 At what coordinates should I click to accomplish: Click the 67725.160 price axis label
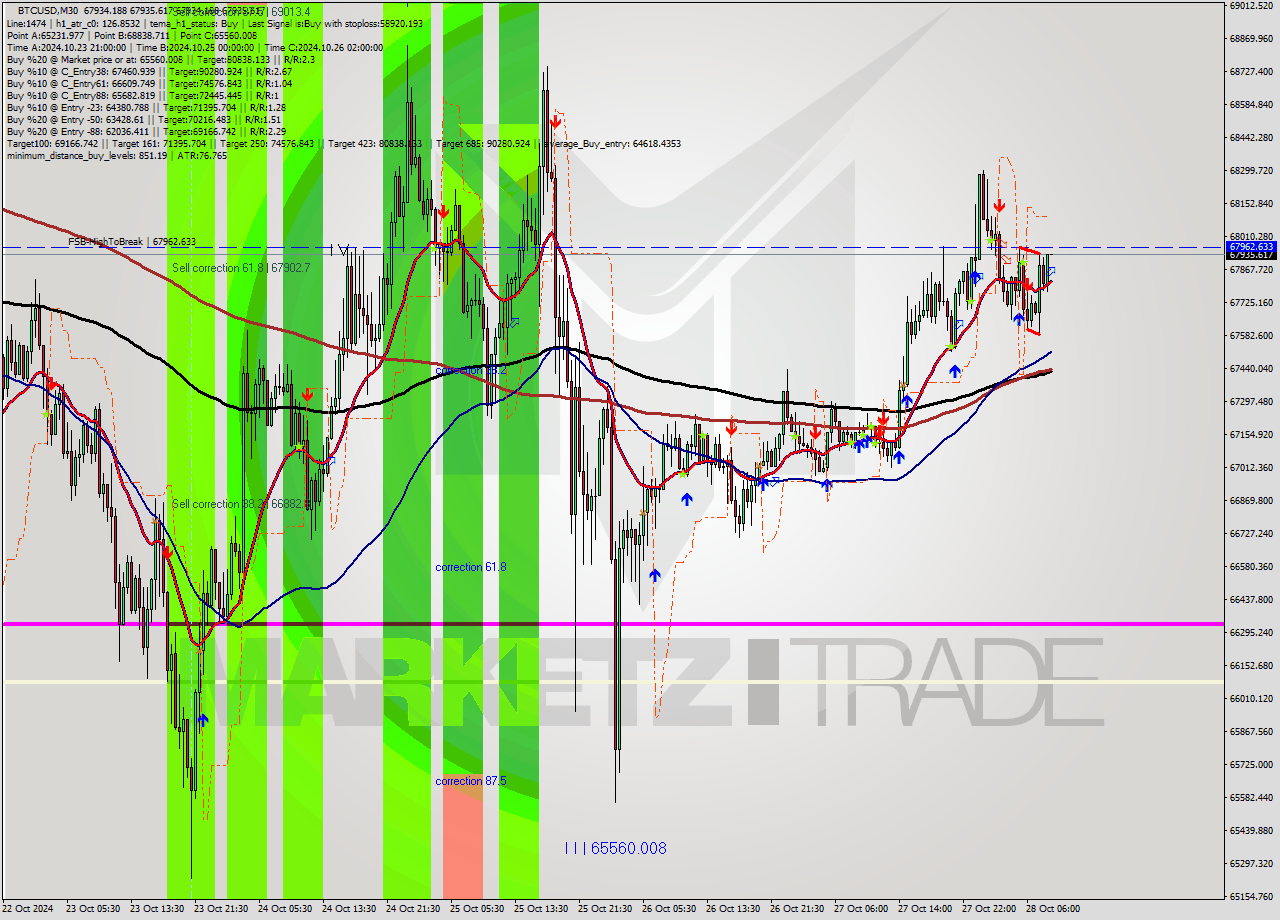pyautogui.click(x=1251, y=302)
